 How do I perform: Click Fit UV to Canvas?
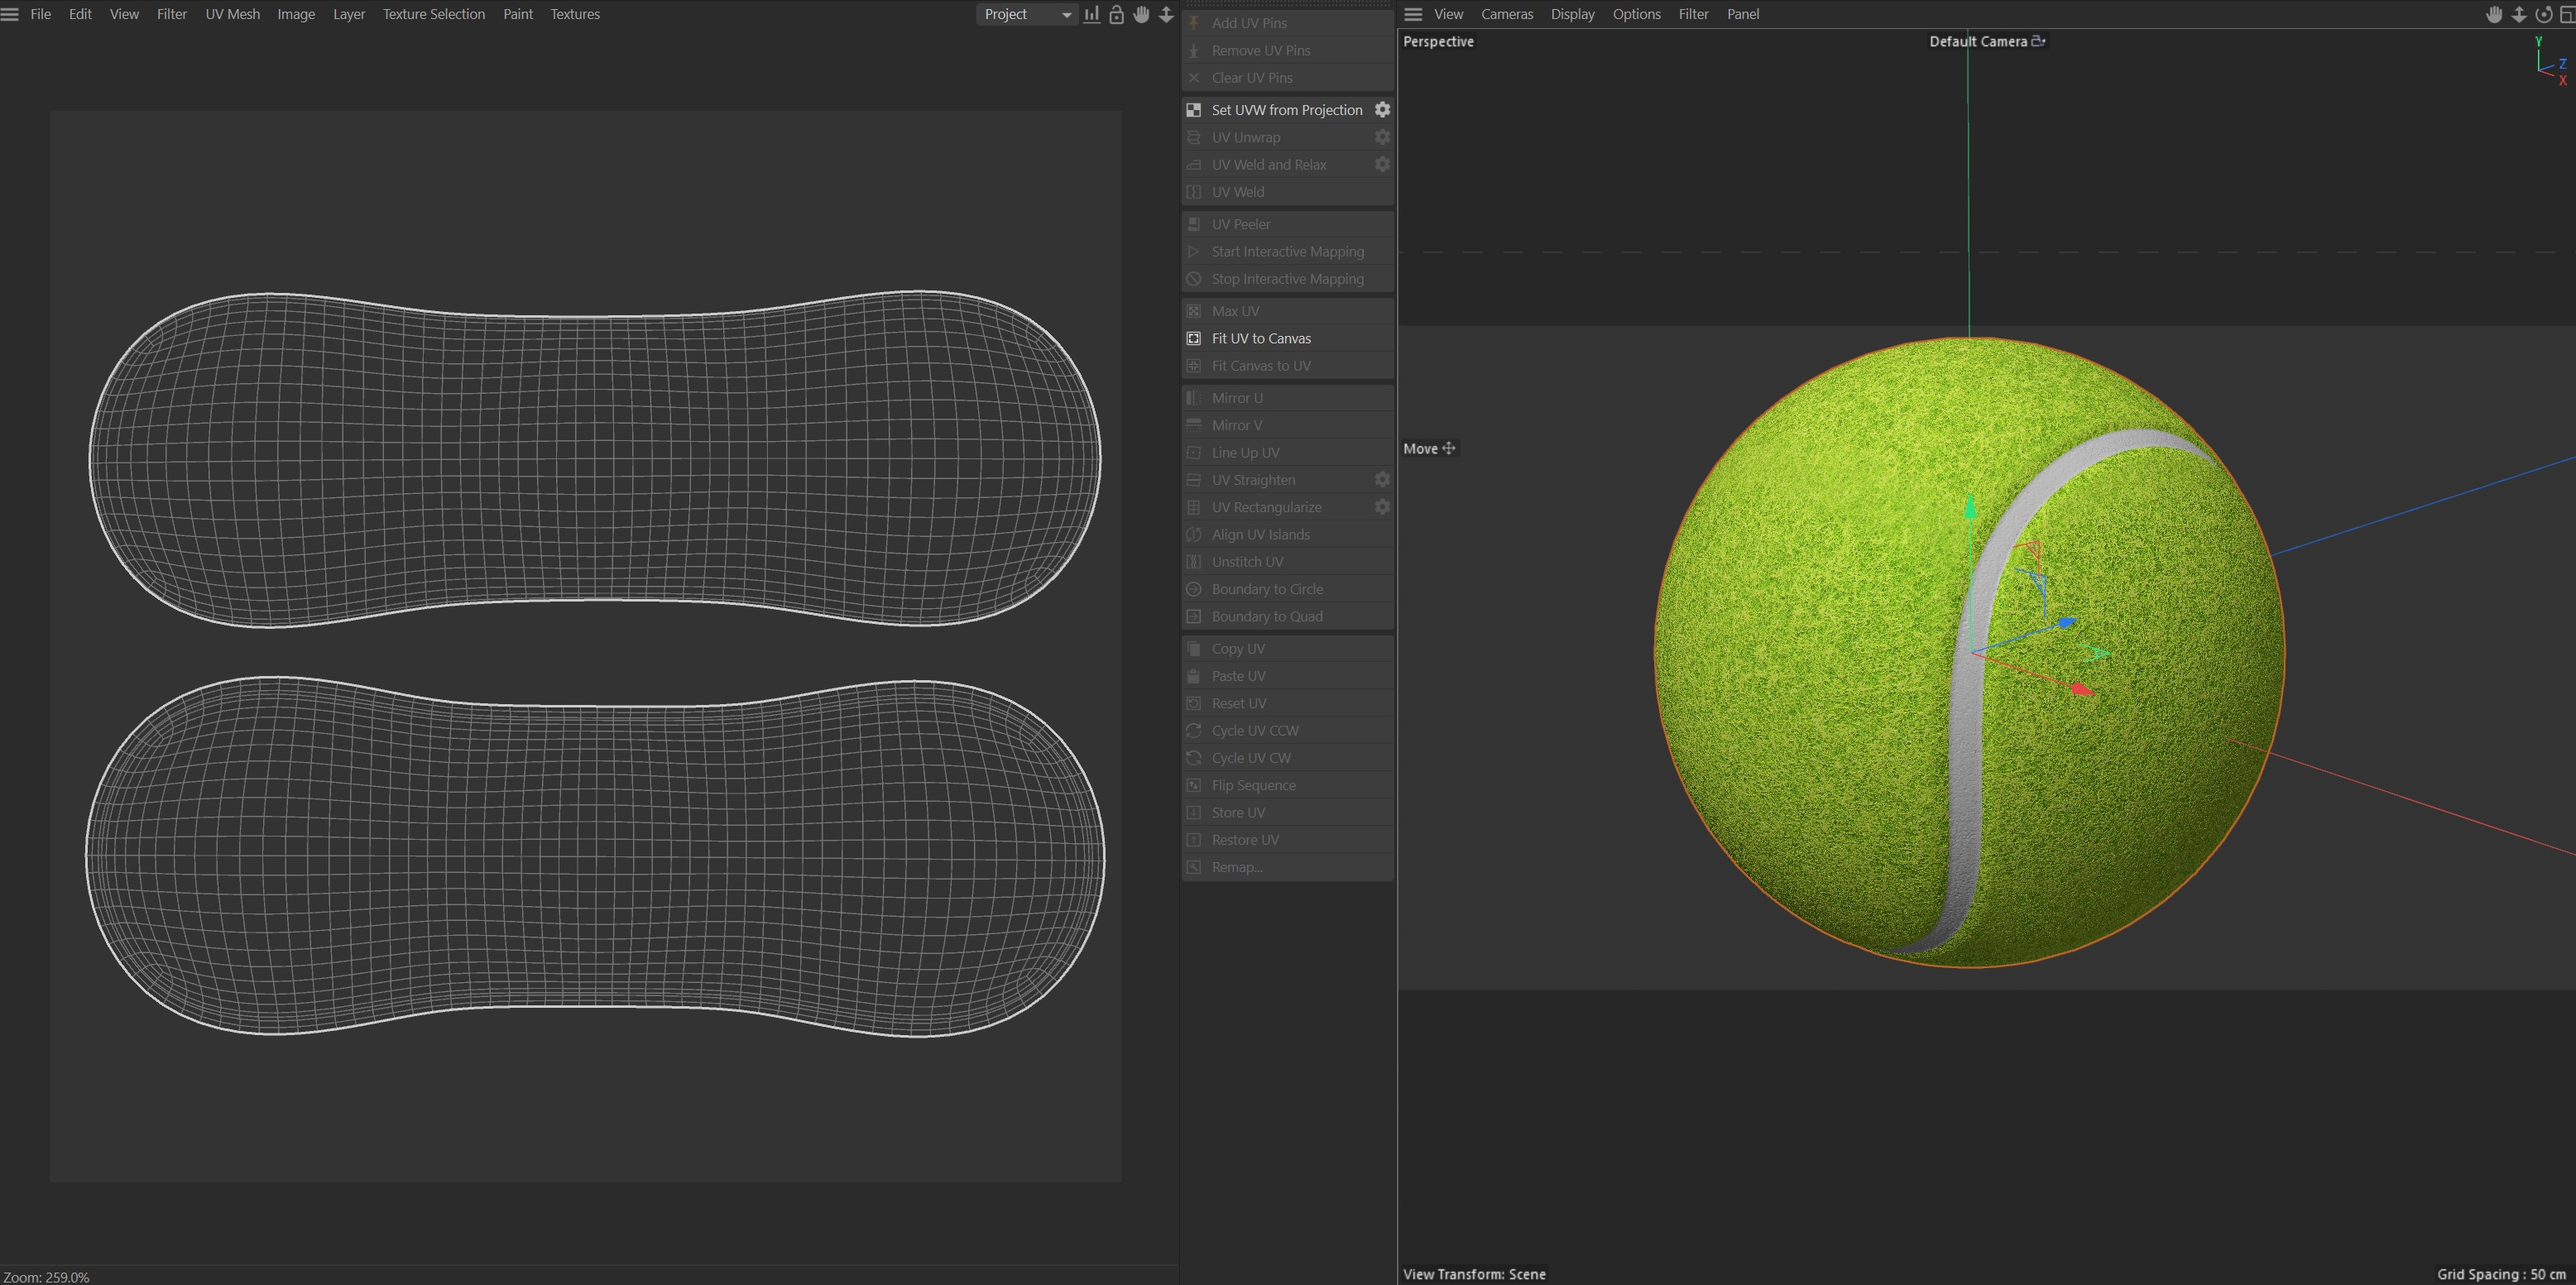(x=1260, y=338)
